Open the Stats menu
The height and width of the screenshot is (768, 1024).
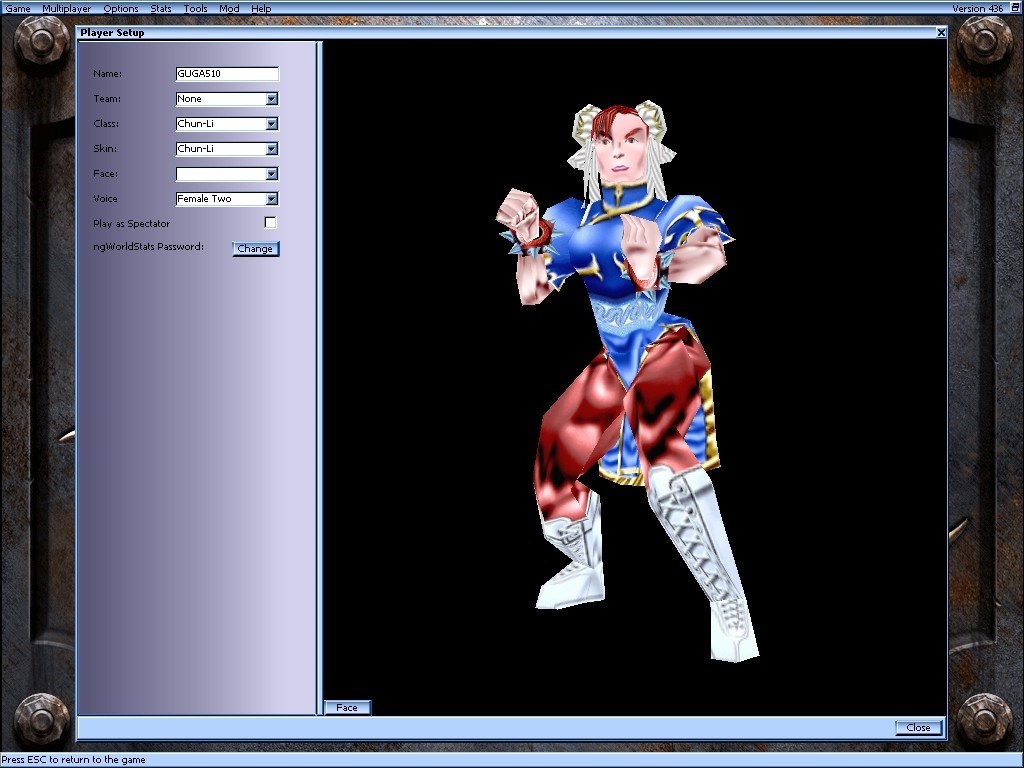pos(161,8)
